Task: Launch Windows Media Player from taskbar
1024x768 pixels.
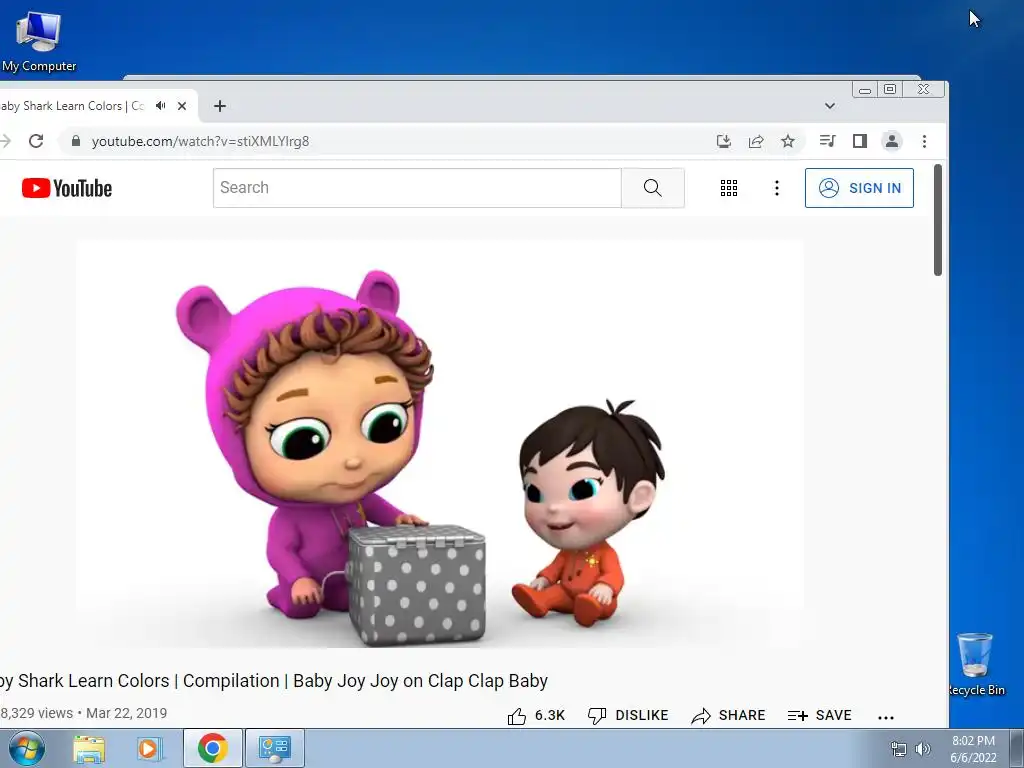Action: tap(148, 748)
